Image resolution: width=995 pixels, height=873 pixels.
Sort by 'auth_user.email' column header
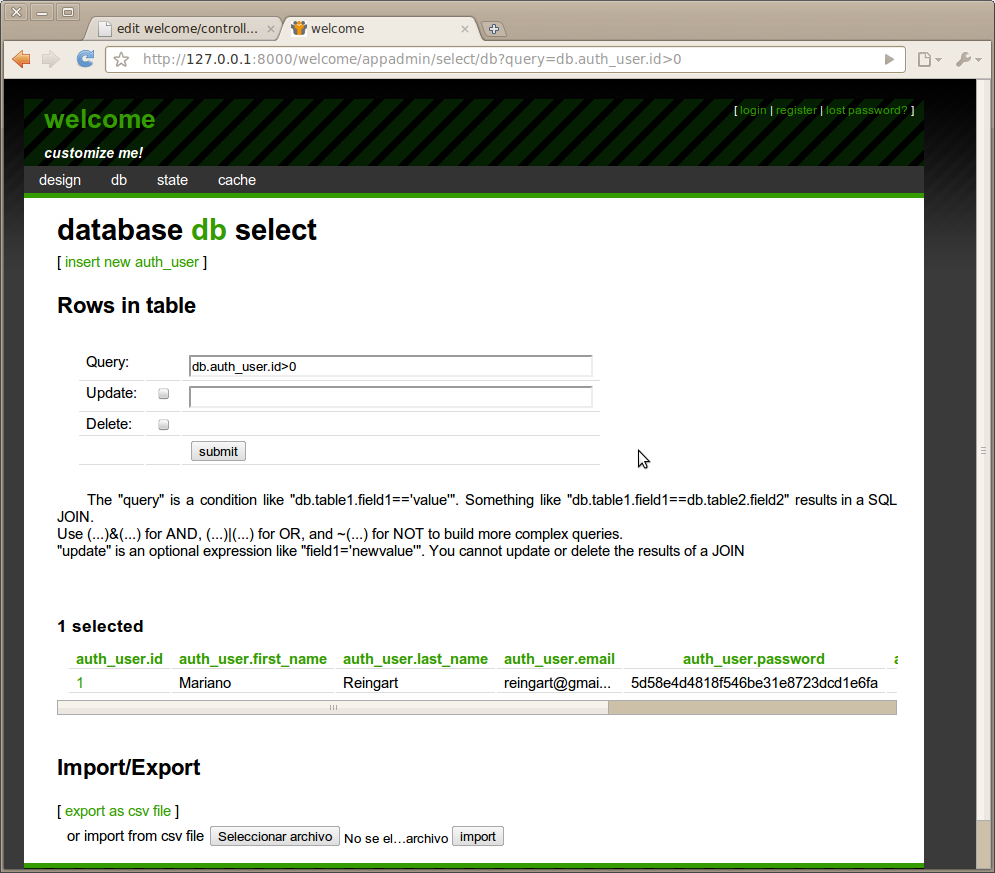[x=559, y=659]
